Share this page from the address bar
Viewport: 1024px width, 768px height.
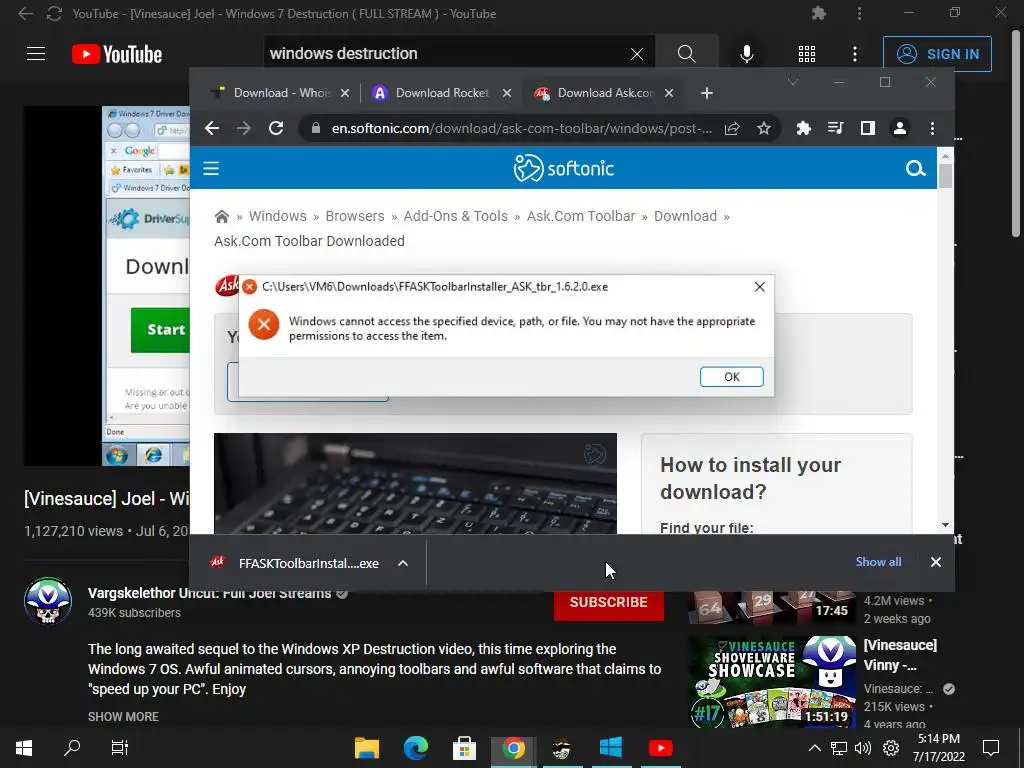pos(732,129)
